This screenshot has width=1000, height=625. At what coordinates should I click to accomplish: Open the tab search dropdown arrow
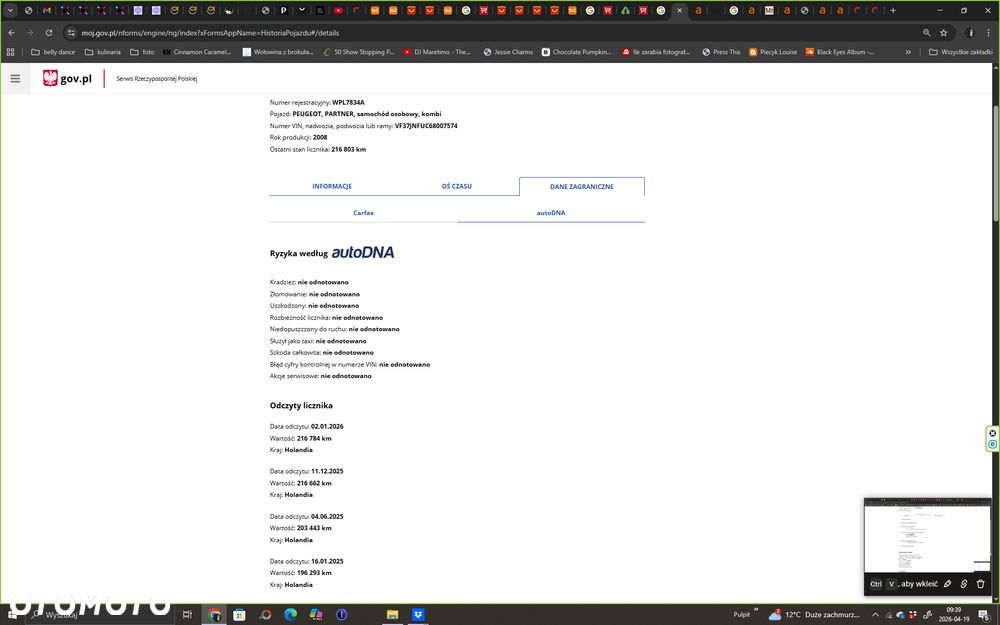(x=10, y=10)
